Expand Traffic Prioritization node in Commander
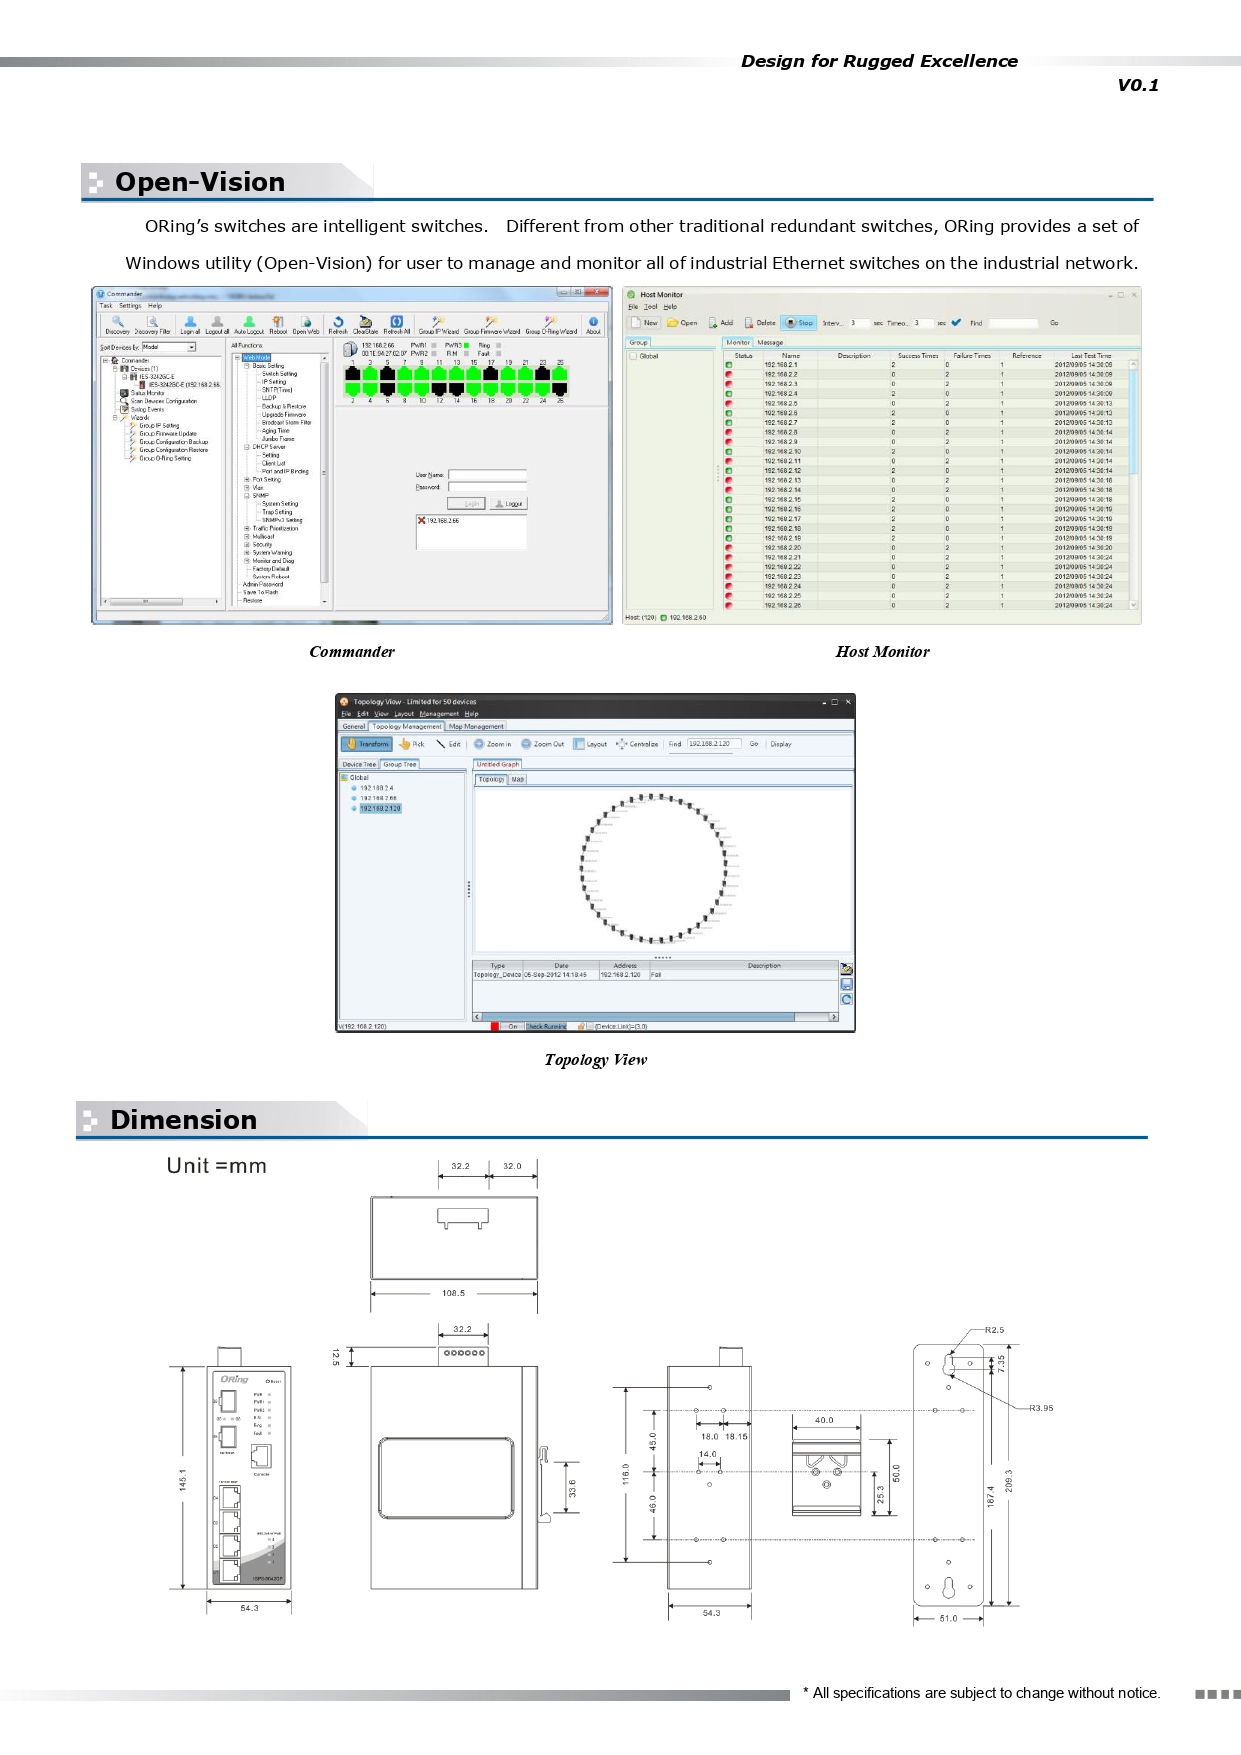 [x=247, y=528]
